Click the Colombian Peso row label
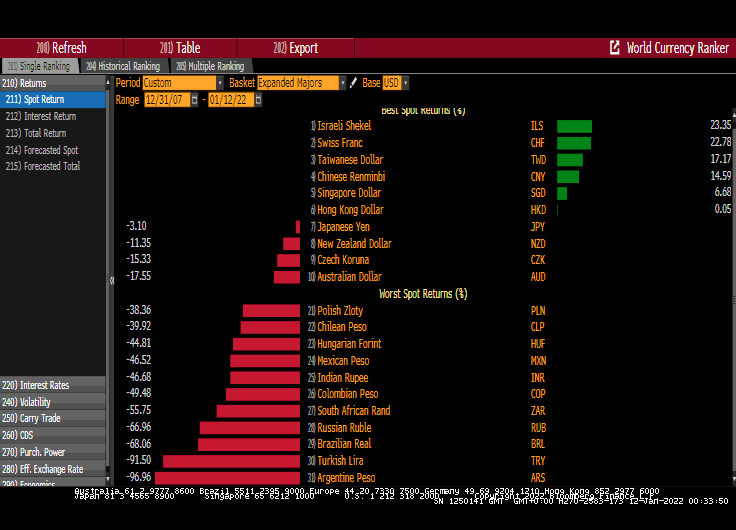This screenshot has width=736, height=530. [x=348, y=394]
